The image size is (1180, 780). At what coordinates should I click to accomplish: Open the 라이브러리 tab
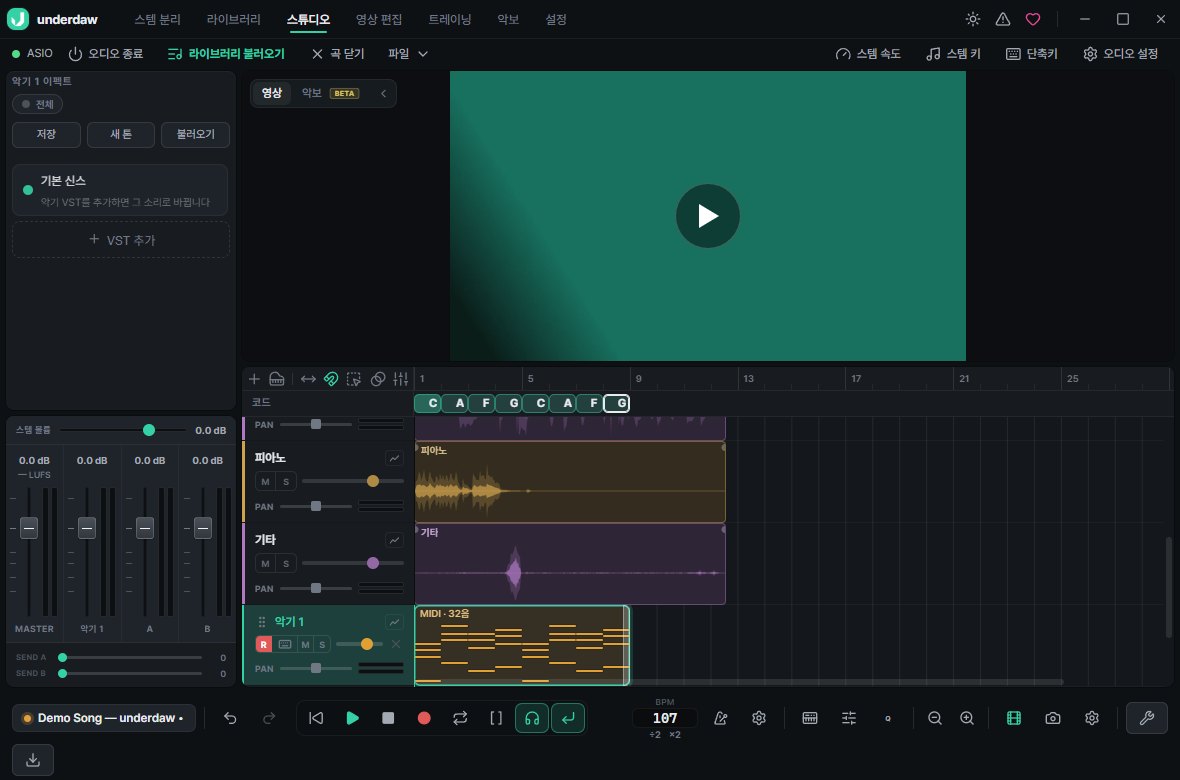point(234,20)
